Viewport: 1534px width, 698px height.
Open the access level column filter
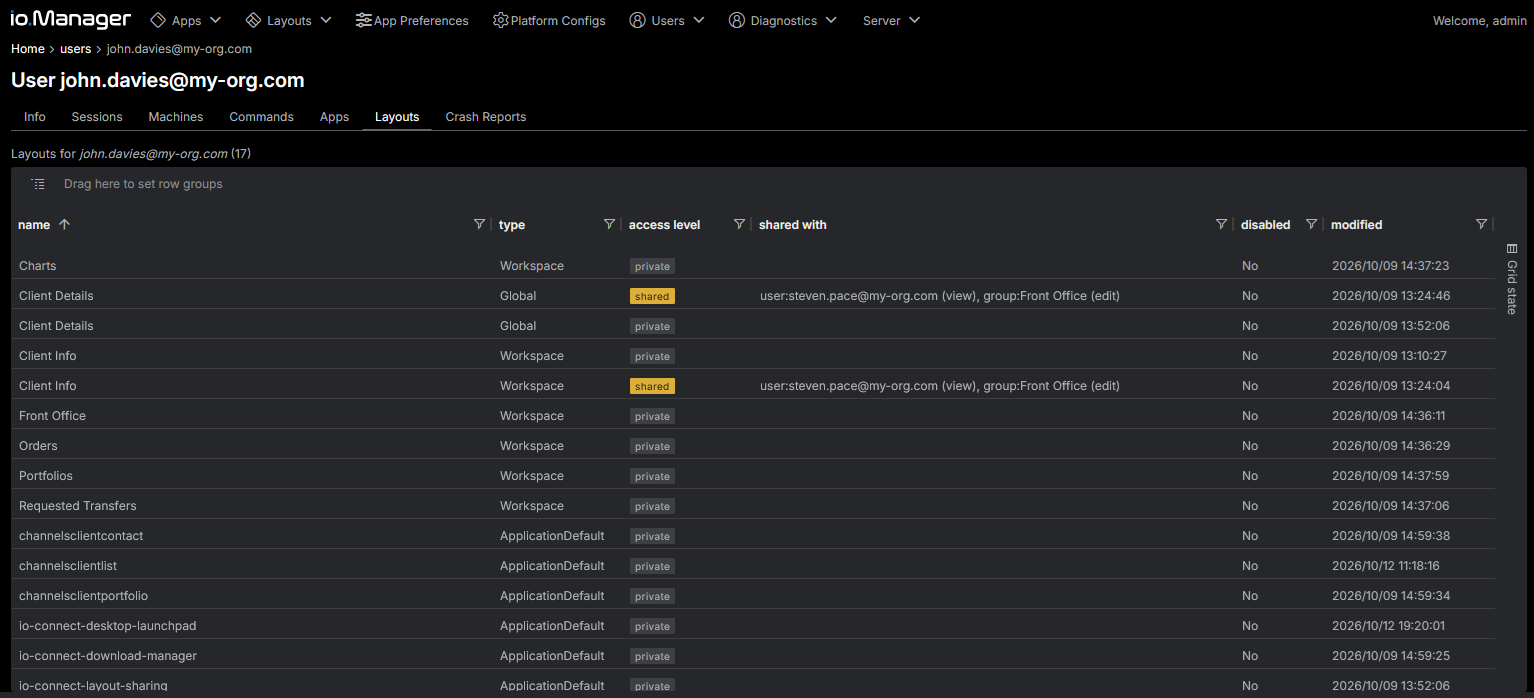pyautogui.click(x=739, y=225)
